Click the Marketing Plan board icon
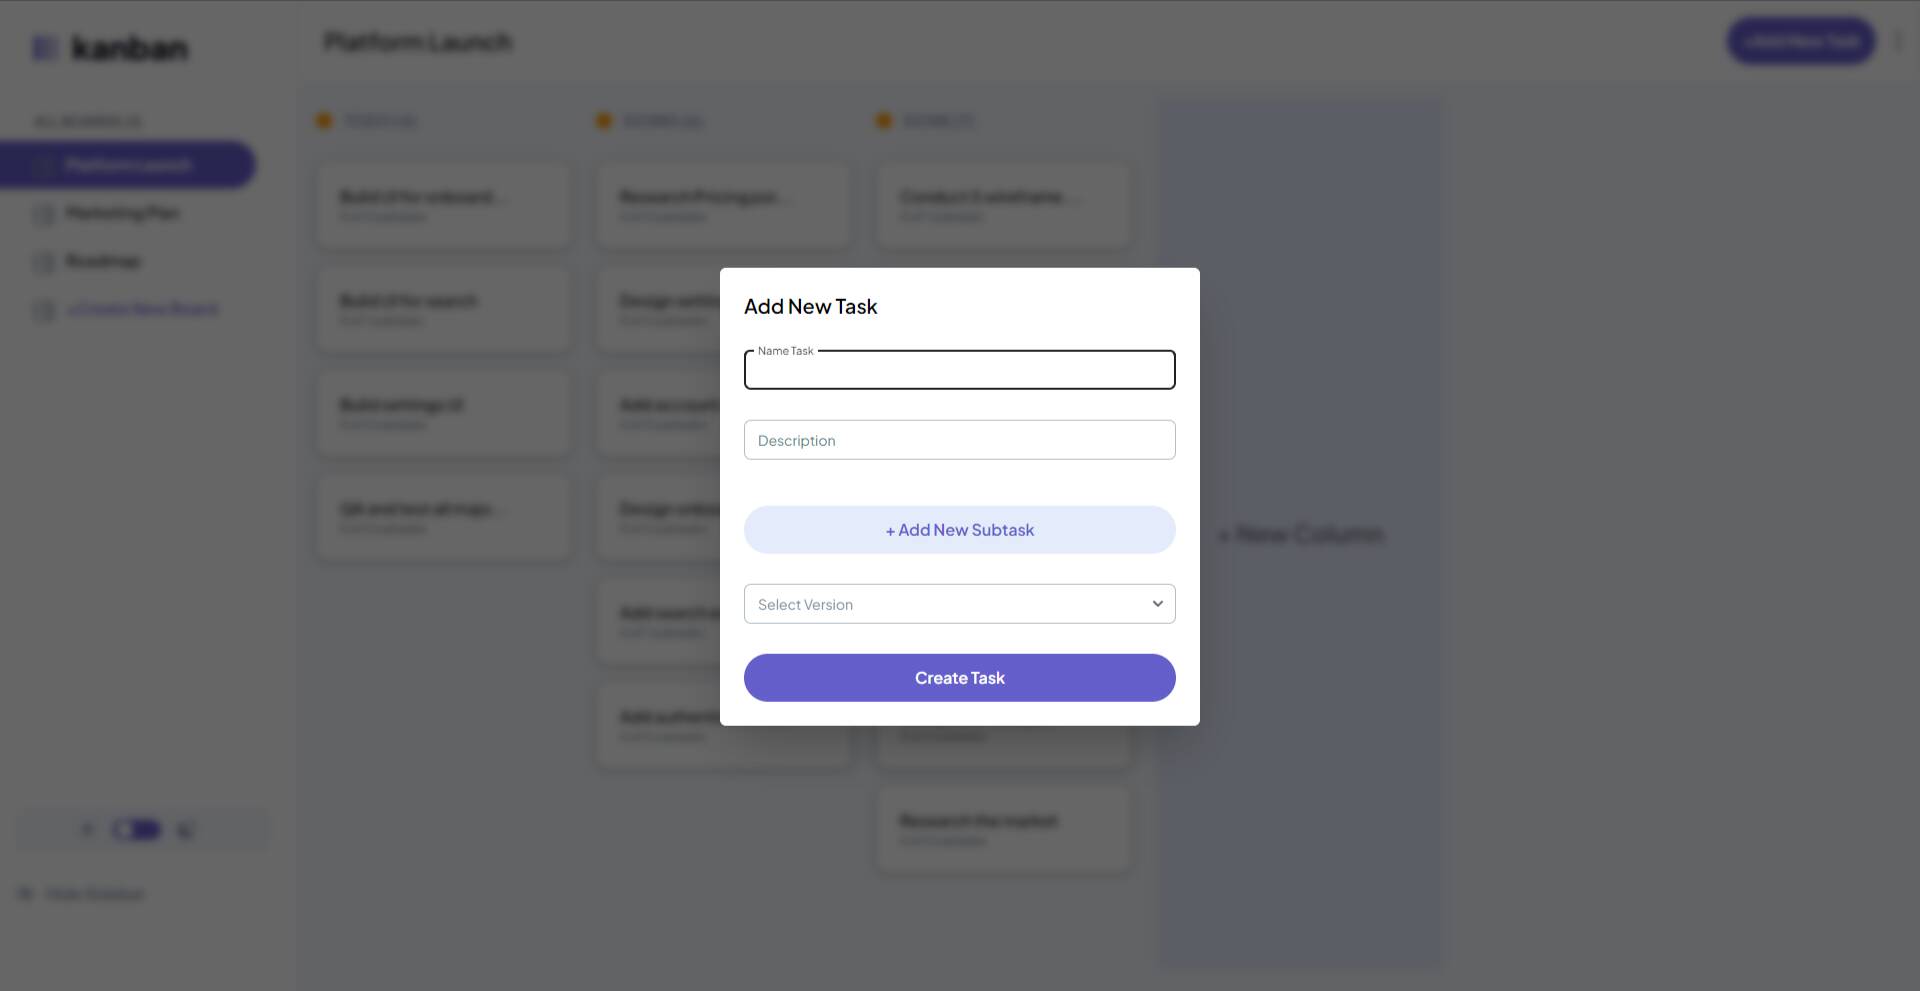This screenshot has width=1920, height=991. click(x=44, y=214)
